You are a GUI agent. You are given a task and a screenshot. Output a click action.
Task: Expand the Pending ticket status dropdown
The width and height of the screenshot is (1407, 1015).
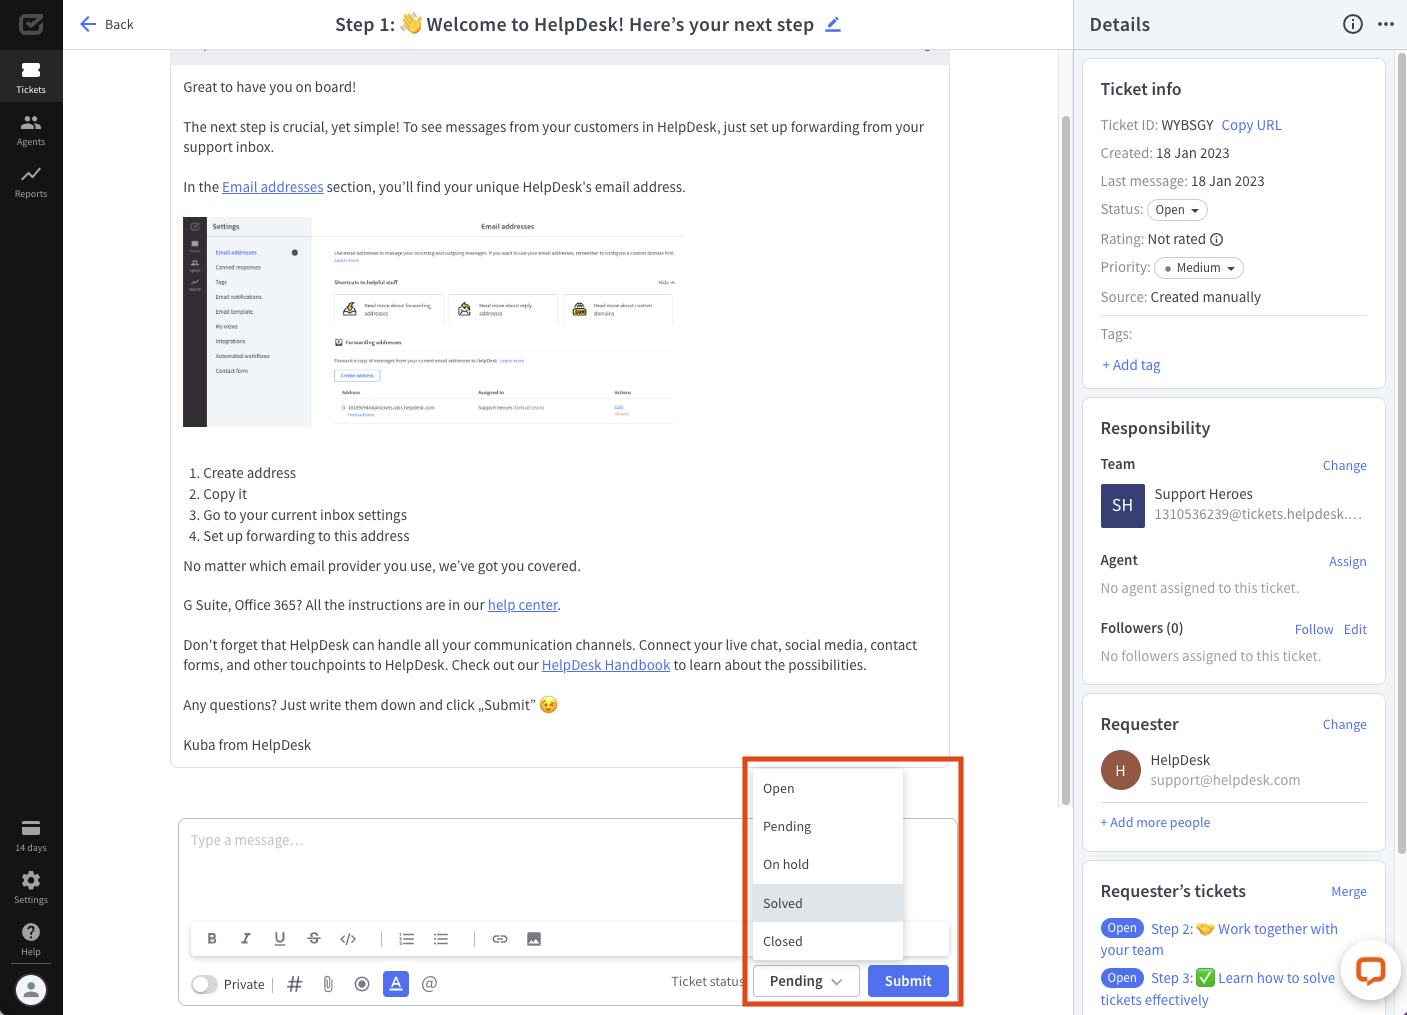(x=806, y=981)
